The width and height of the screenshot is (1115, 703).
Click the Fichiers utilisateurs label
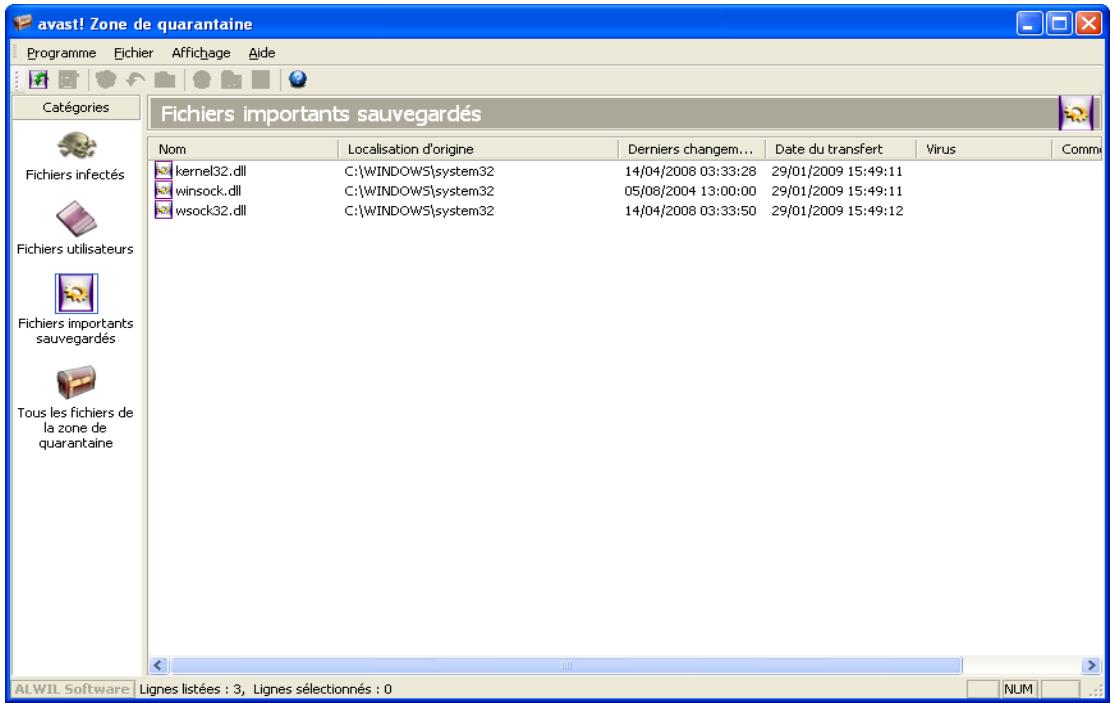pos(75,249)
